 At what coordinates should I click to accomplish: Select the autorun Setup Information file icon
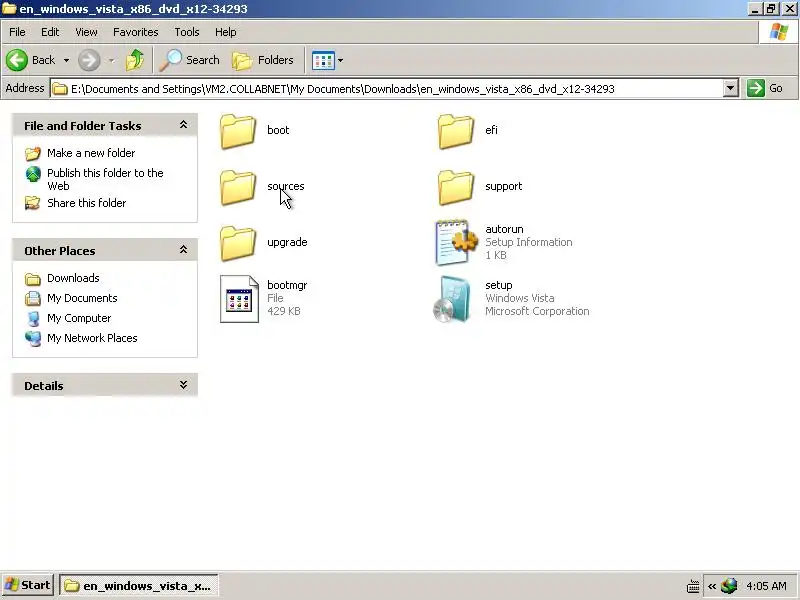456,242
